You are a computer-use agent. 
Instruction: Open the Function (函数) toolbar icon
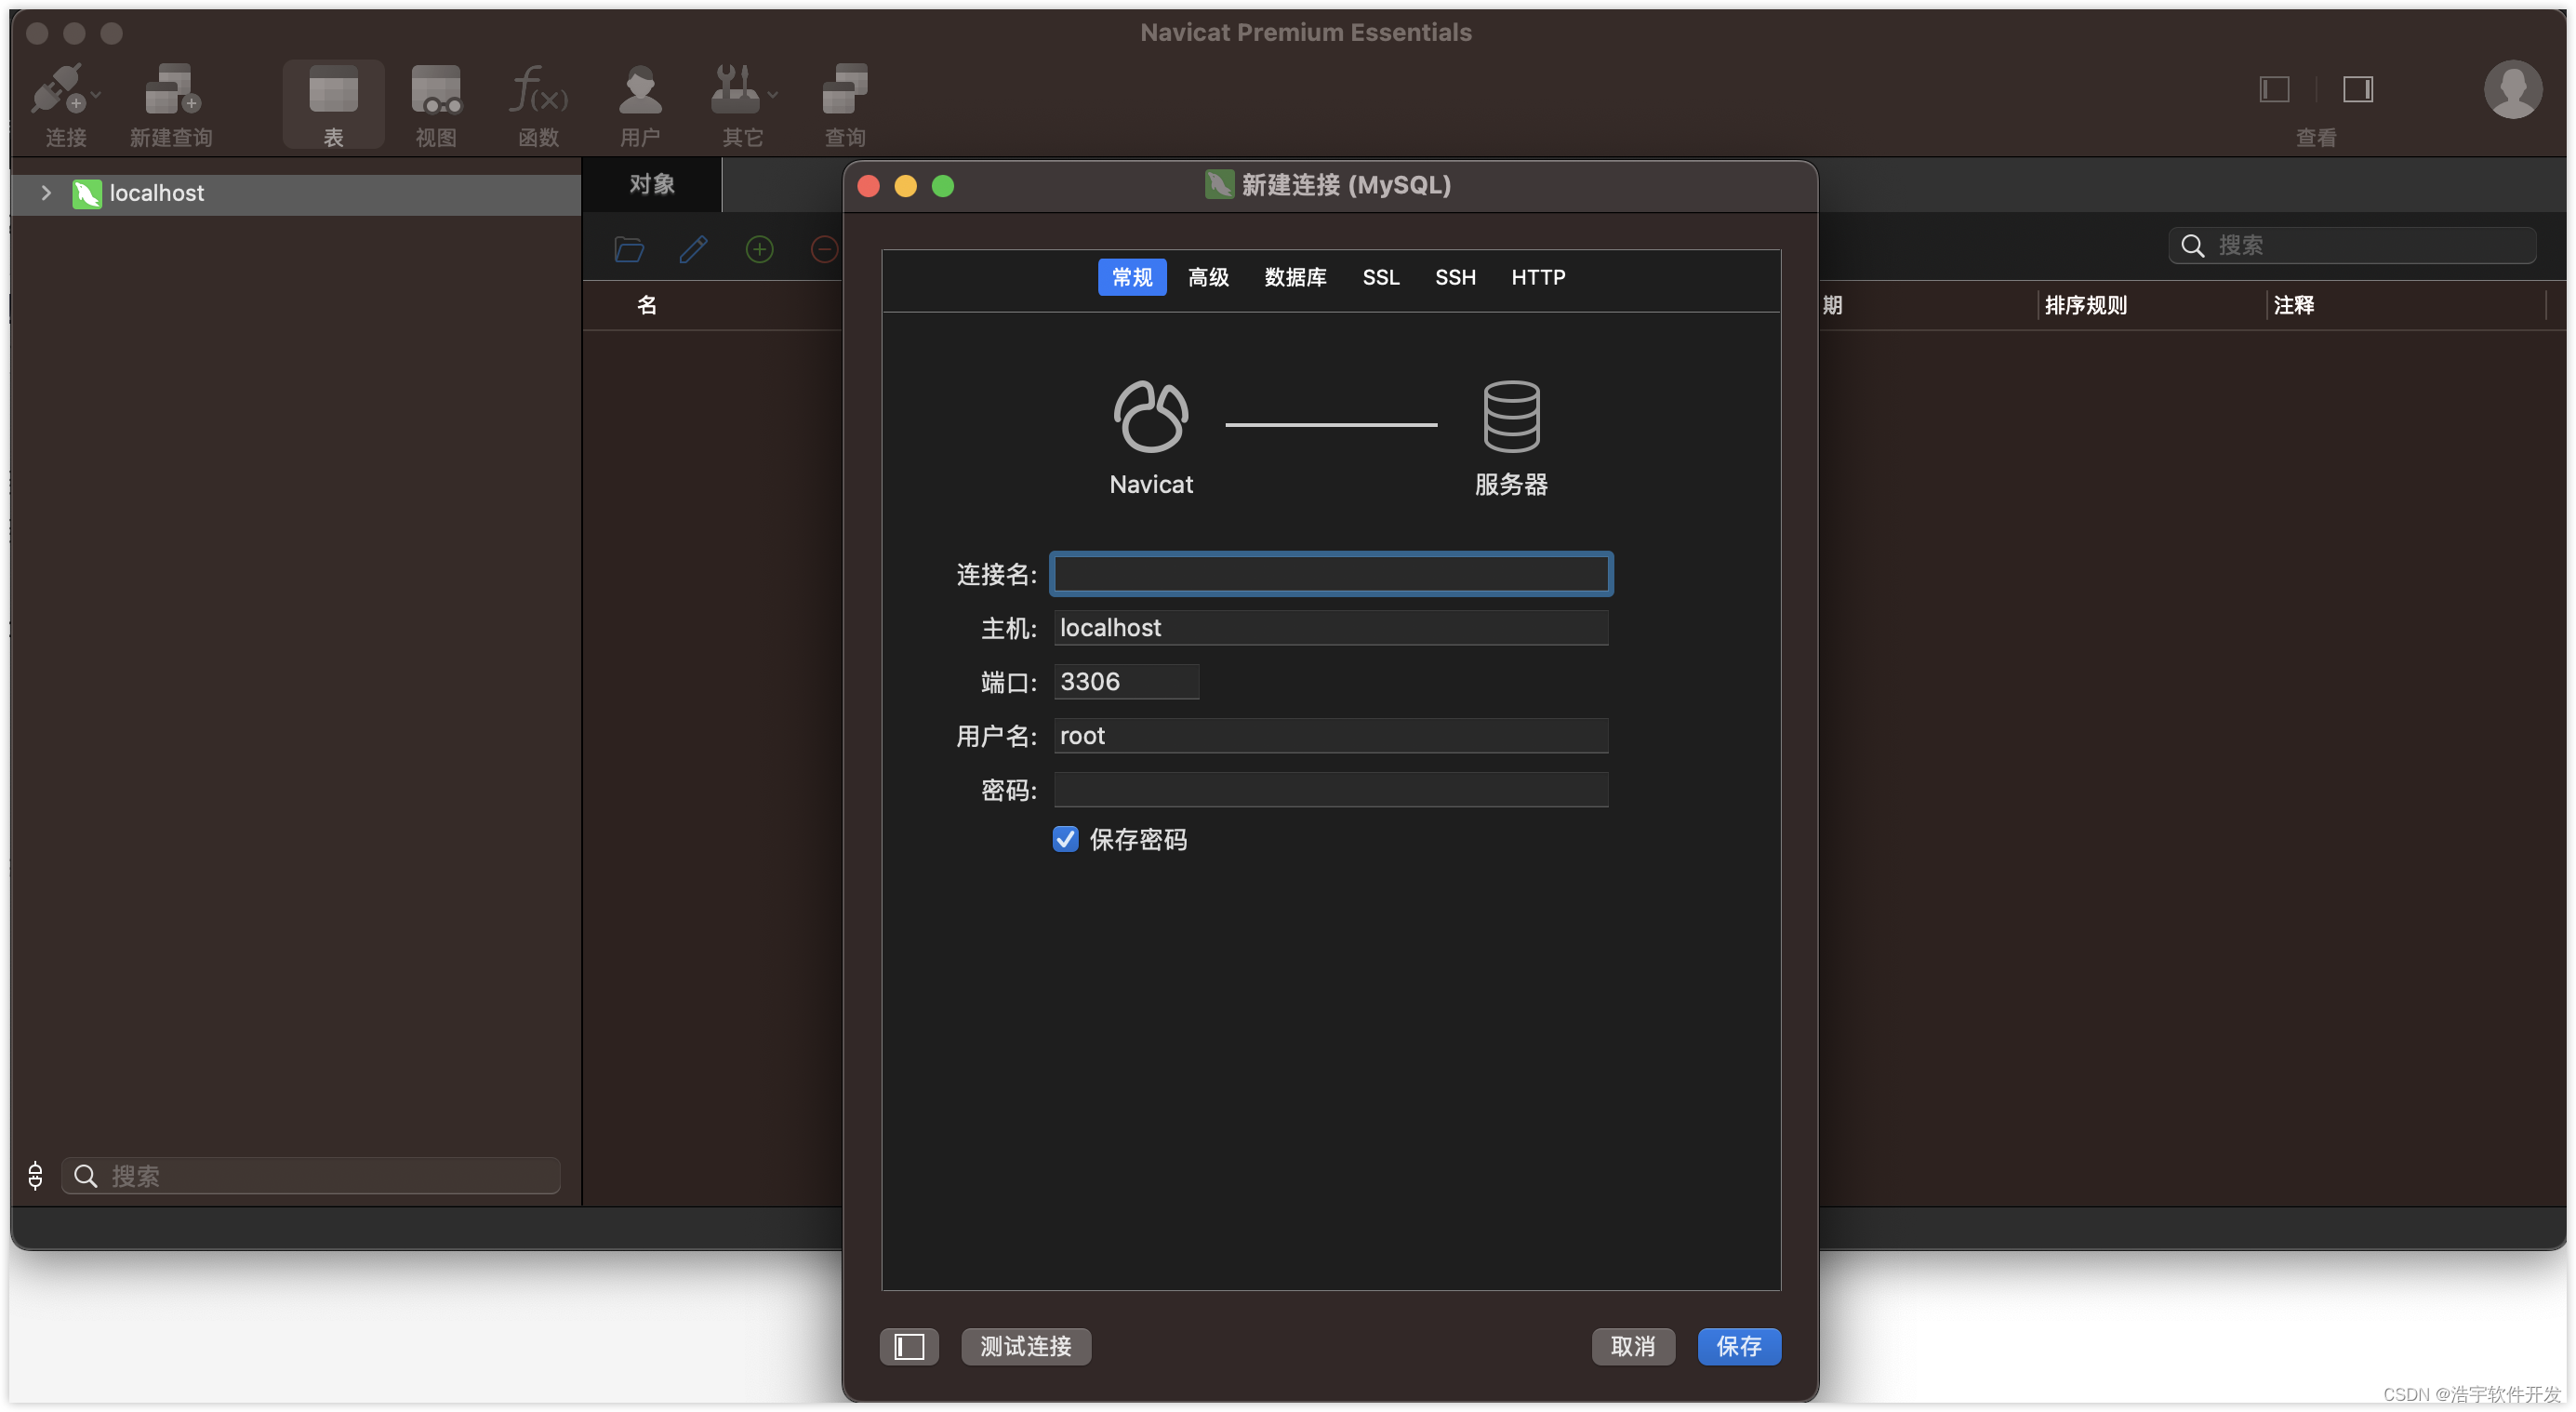click(538, 91)
